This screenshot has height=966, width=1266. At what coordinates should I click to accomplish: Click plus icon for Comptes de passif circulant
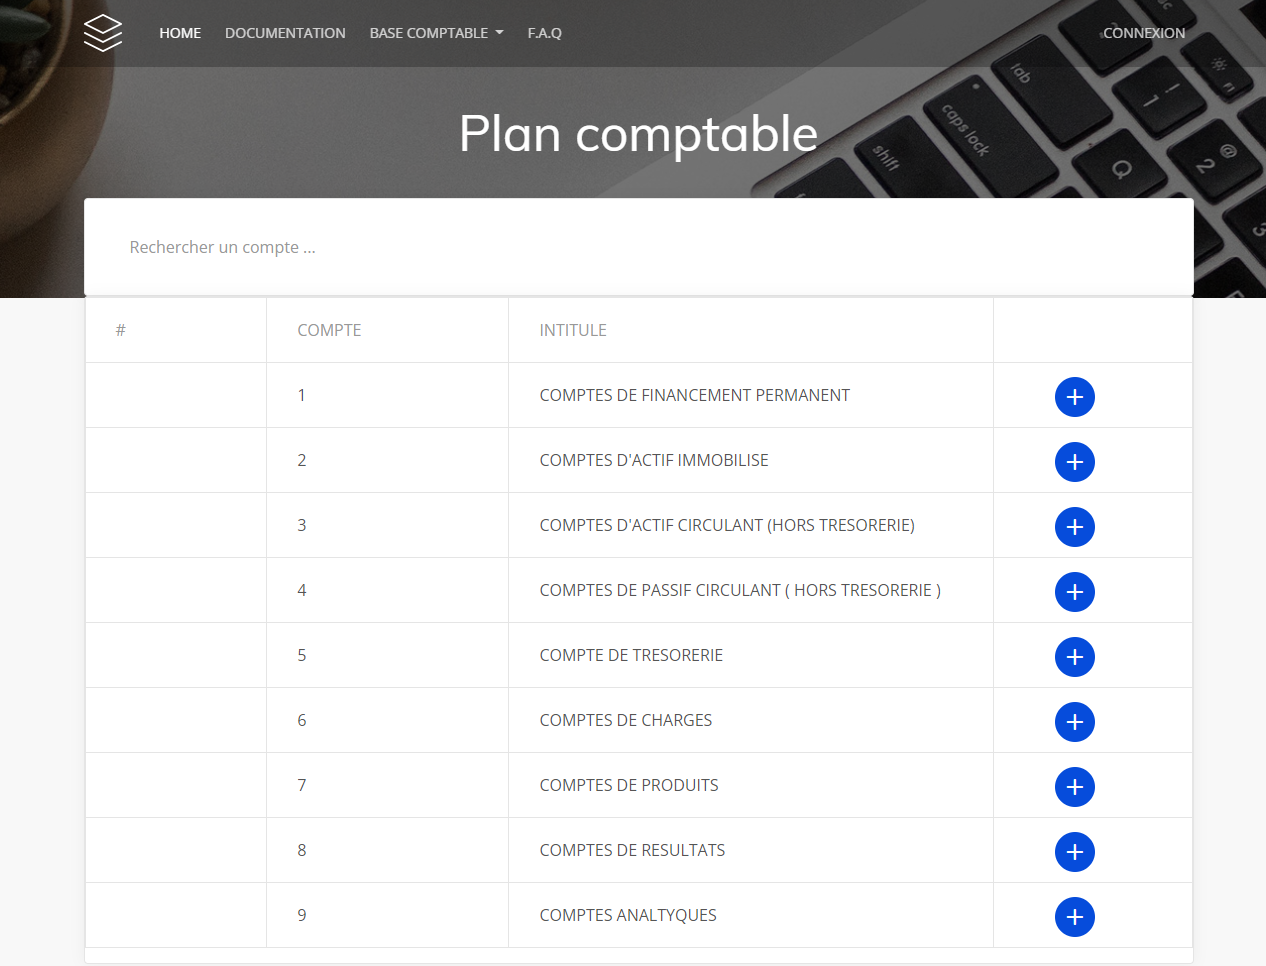point(1074,592)
